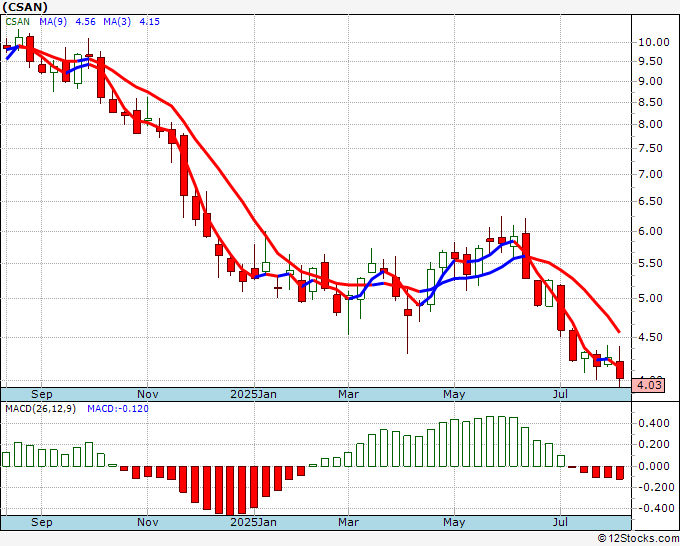The image size is (680, 546).
Task: Click the MA(3) value 4.15
Action: pyautogui.click(x=149, y=22)
